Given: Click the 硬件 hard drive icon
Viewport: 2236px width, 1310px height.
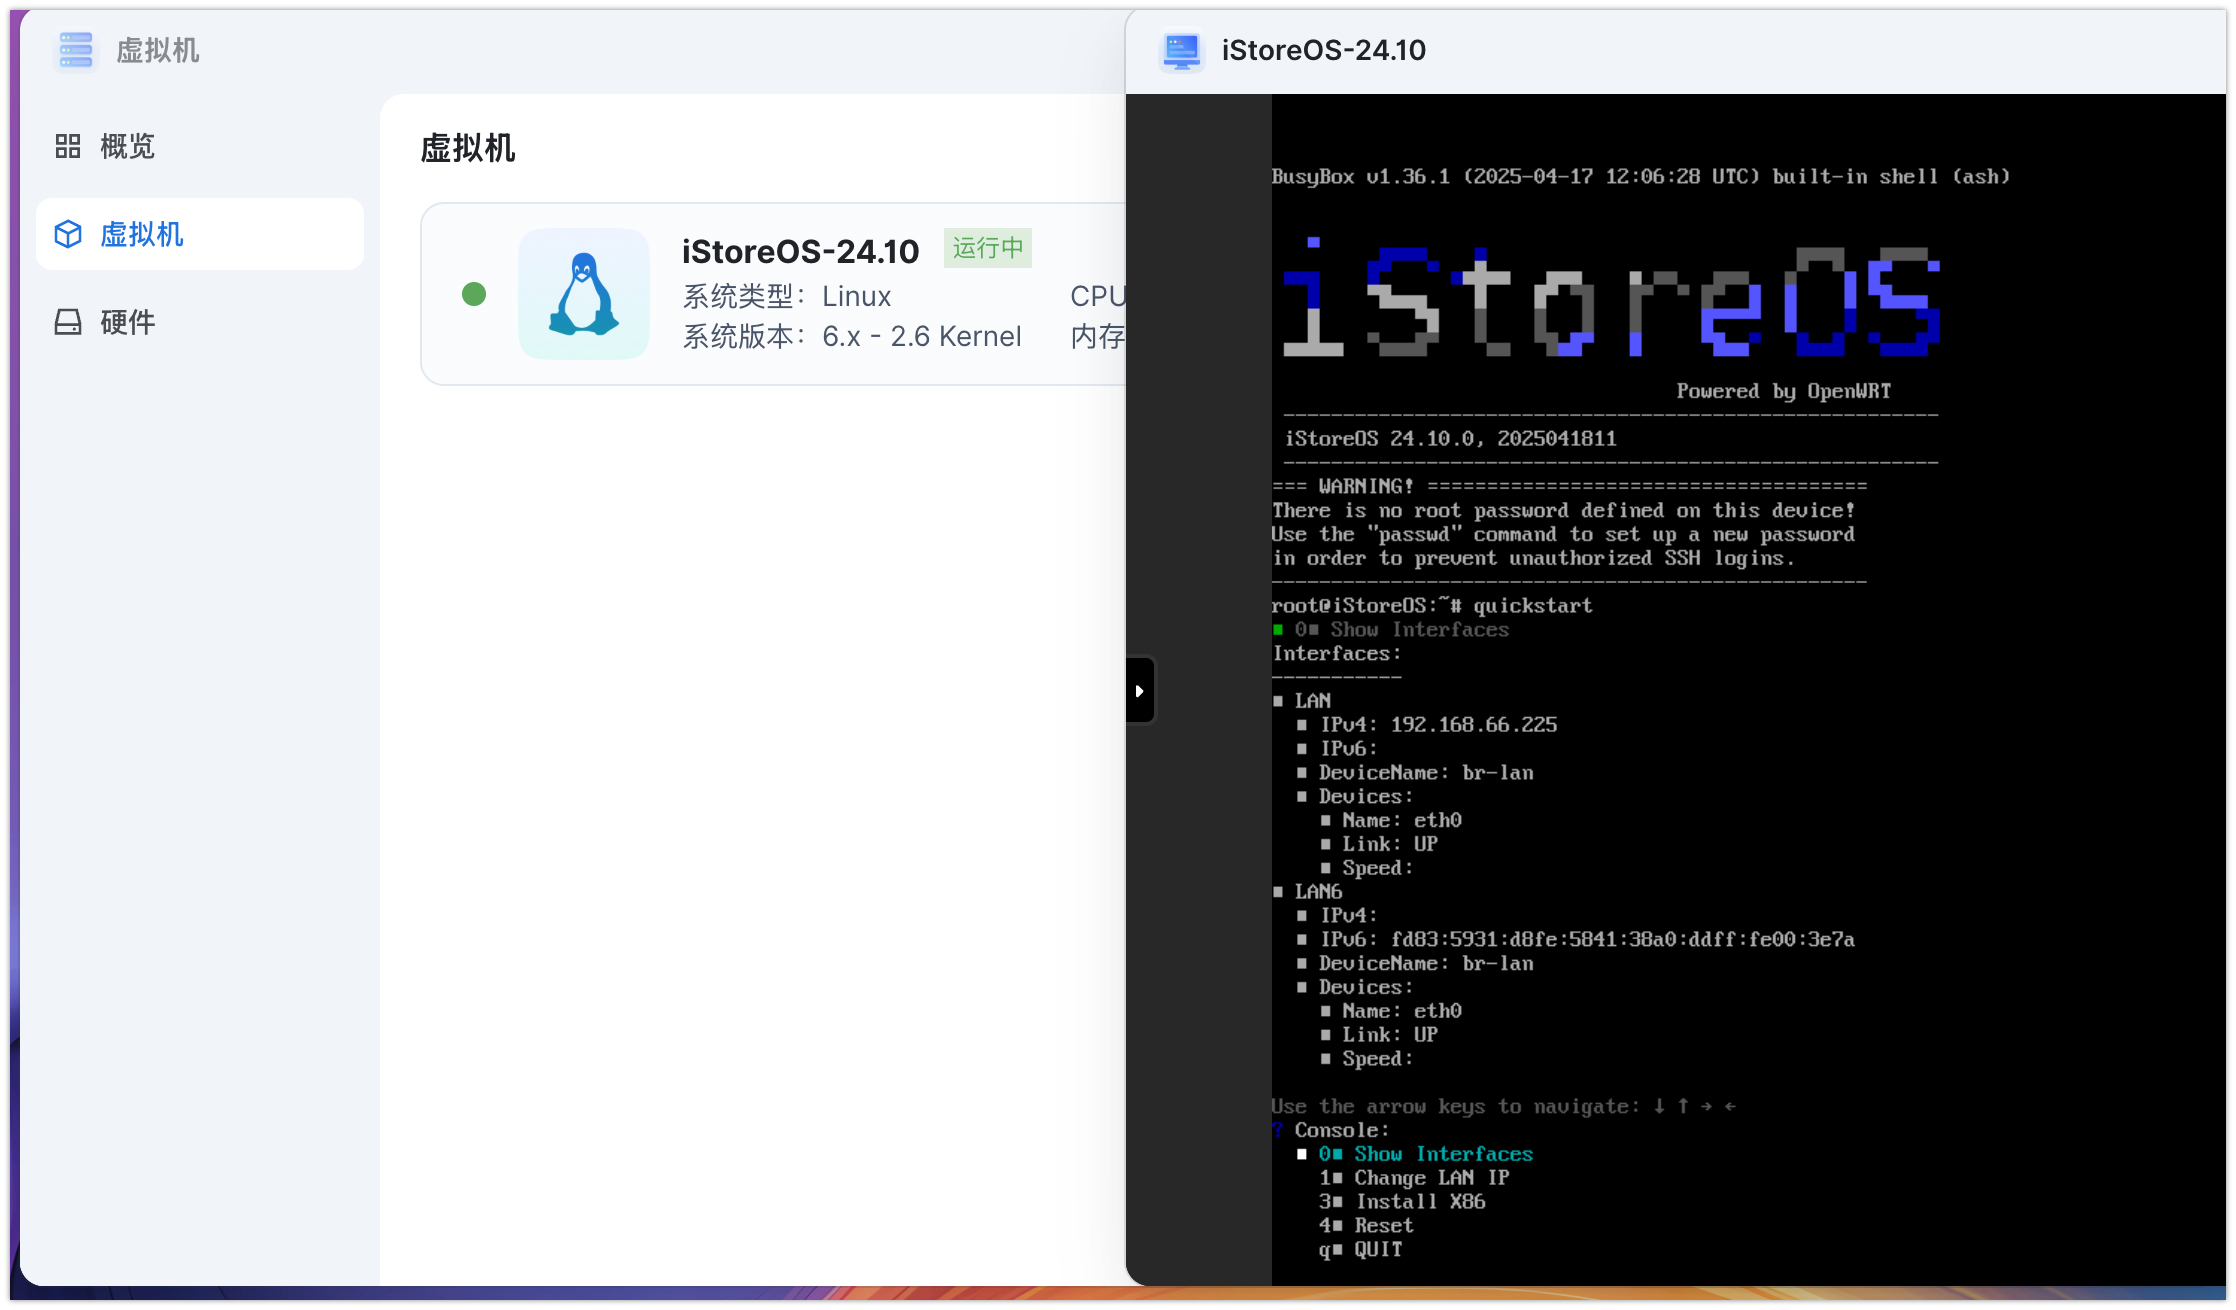Looking at the screenshot, I should 68,322.
